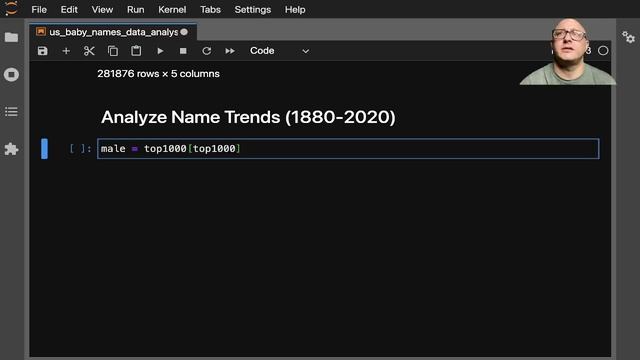This screenshot has height=360, width=640.
Task: Restart the kernel
Action: [207, 51]
